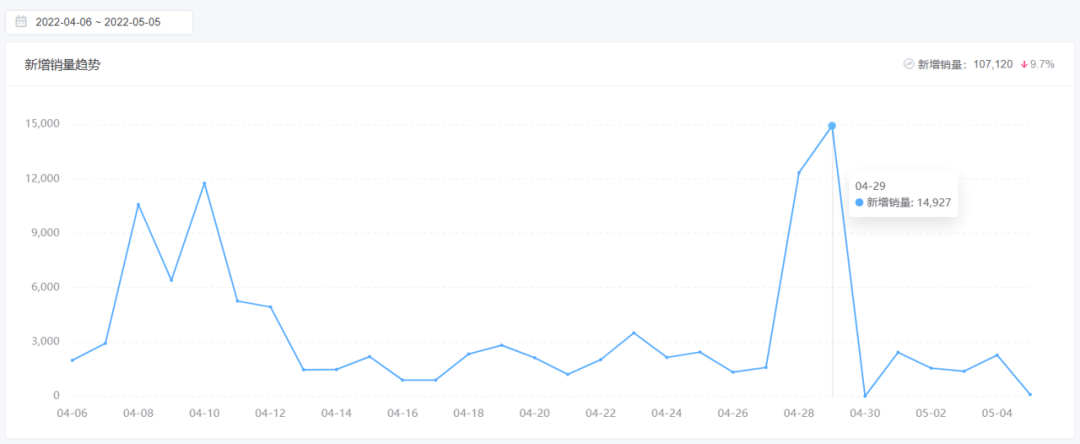This screenshot has width=1080, height=444.
Task: Click the 新增销量趋势 chart title
Action: click(62, 65)
